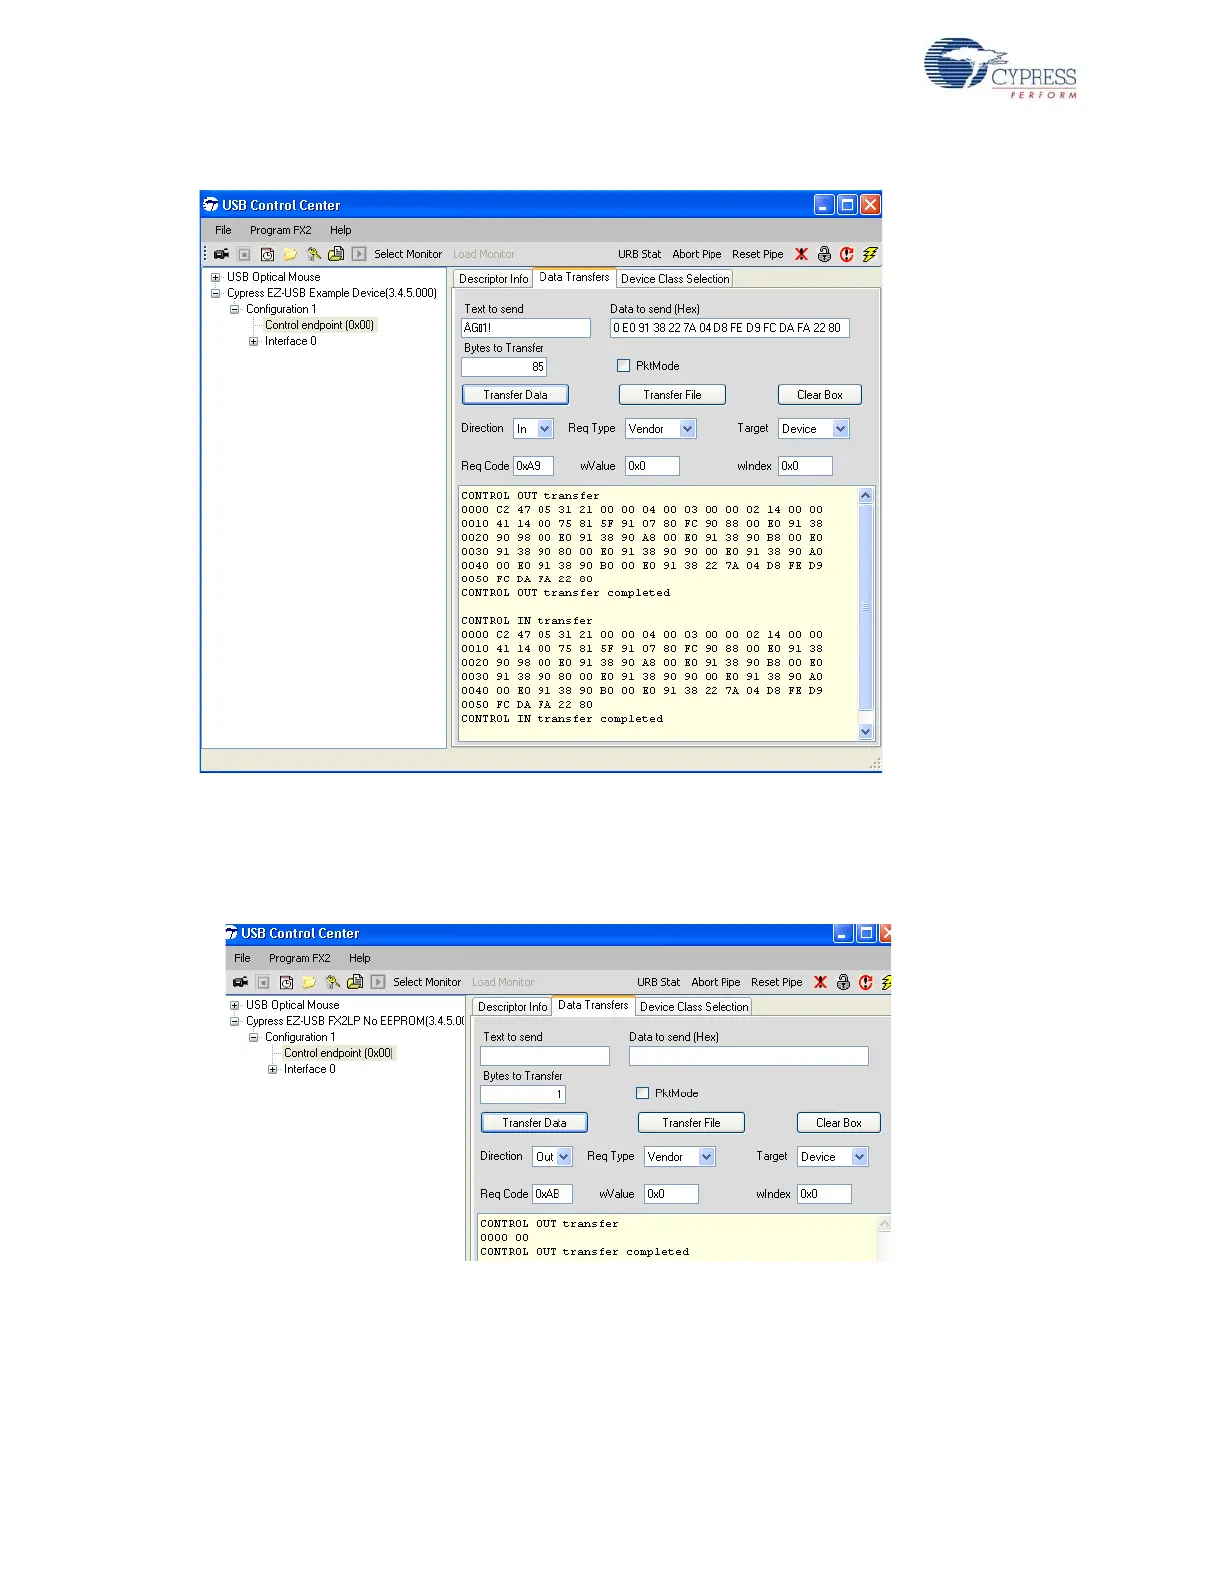Open Program FX2 menu in FX2LP No EEPROM window
Viewport: 1224px width, 1584px height.
tap(300, 958)
